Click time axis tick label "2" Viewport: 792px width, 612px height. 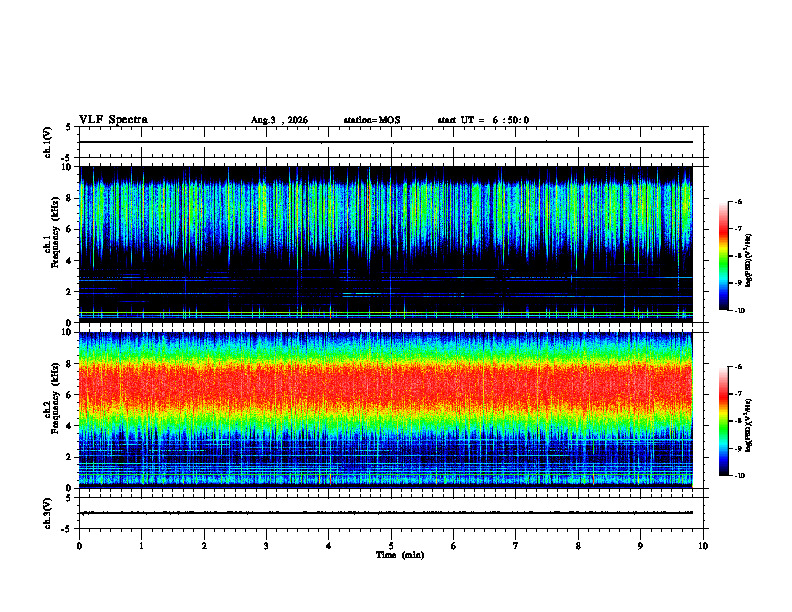point(204,546)
